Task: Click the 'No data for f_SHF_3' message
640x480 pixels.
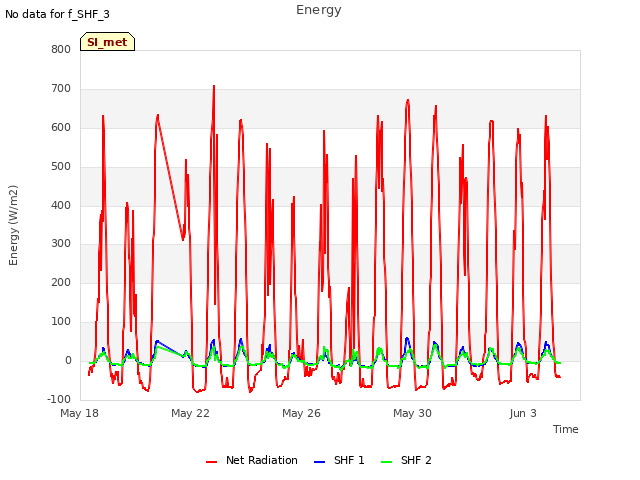Action: [x=58, y=14]
